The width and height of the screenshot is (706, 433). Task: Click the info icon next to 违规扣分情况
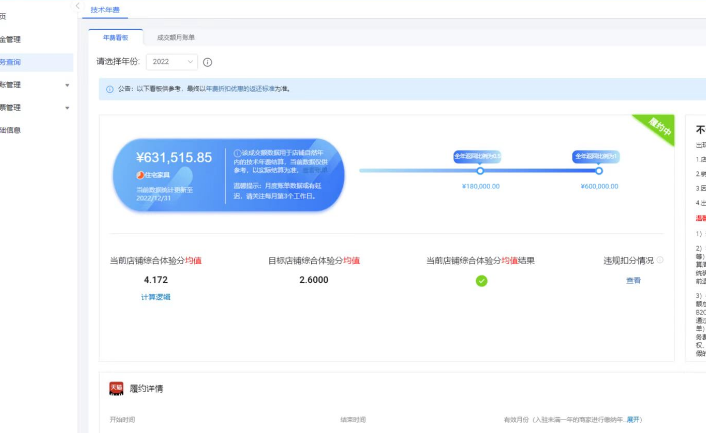click(x=660, y=260)
